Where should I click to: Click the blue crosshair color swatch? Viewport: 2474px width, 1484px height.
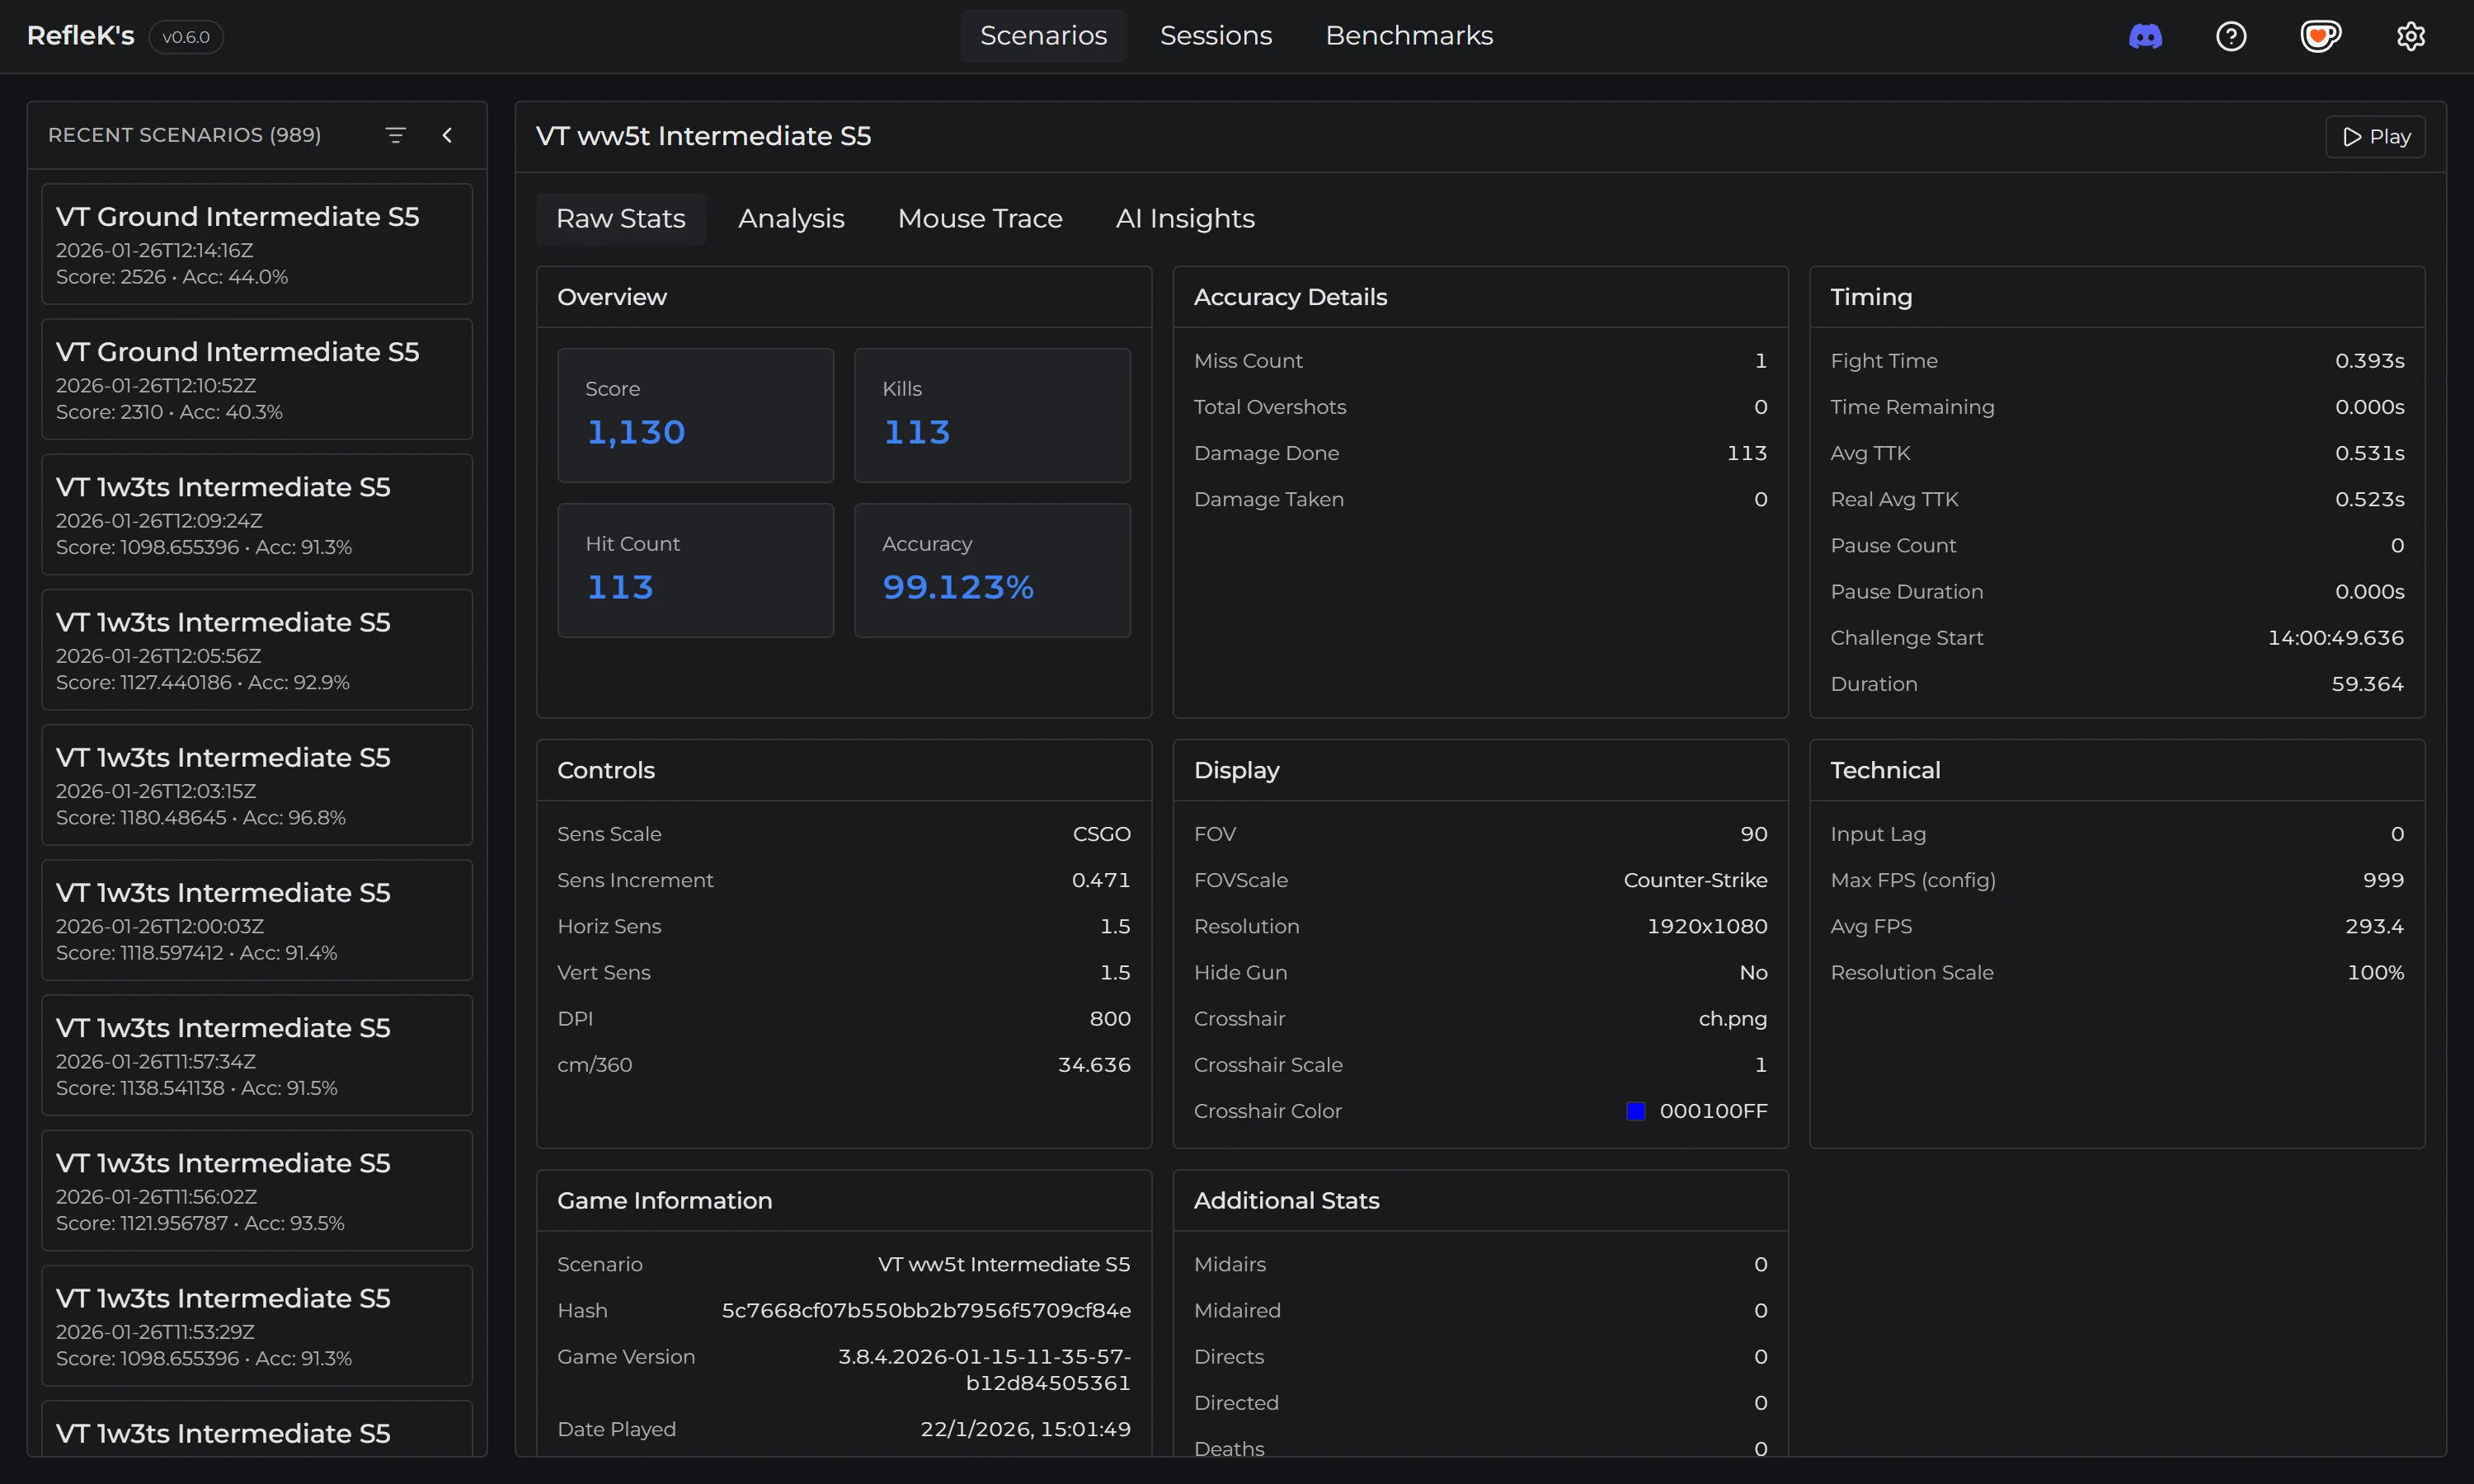(1635, 1111)
